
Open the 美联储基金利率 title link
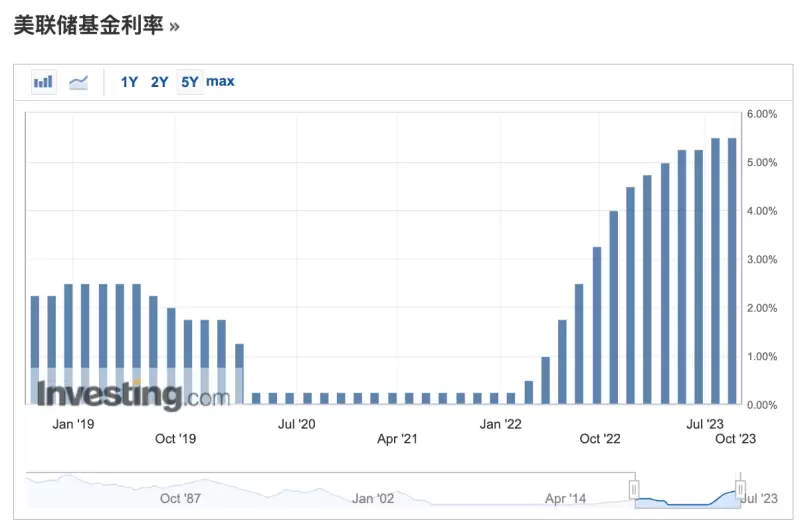point(87,26)
